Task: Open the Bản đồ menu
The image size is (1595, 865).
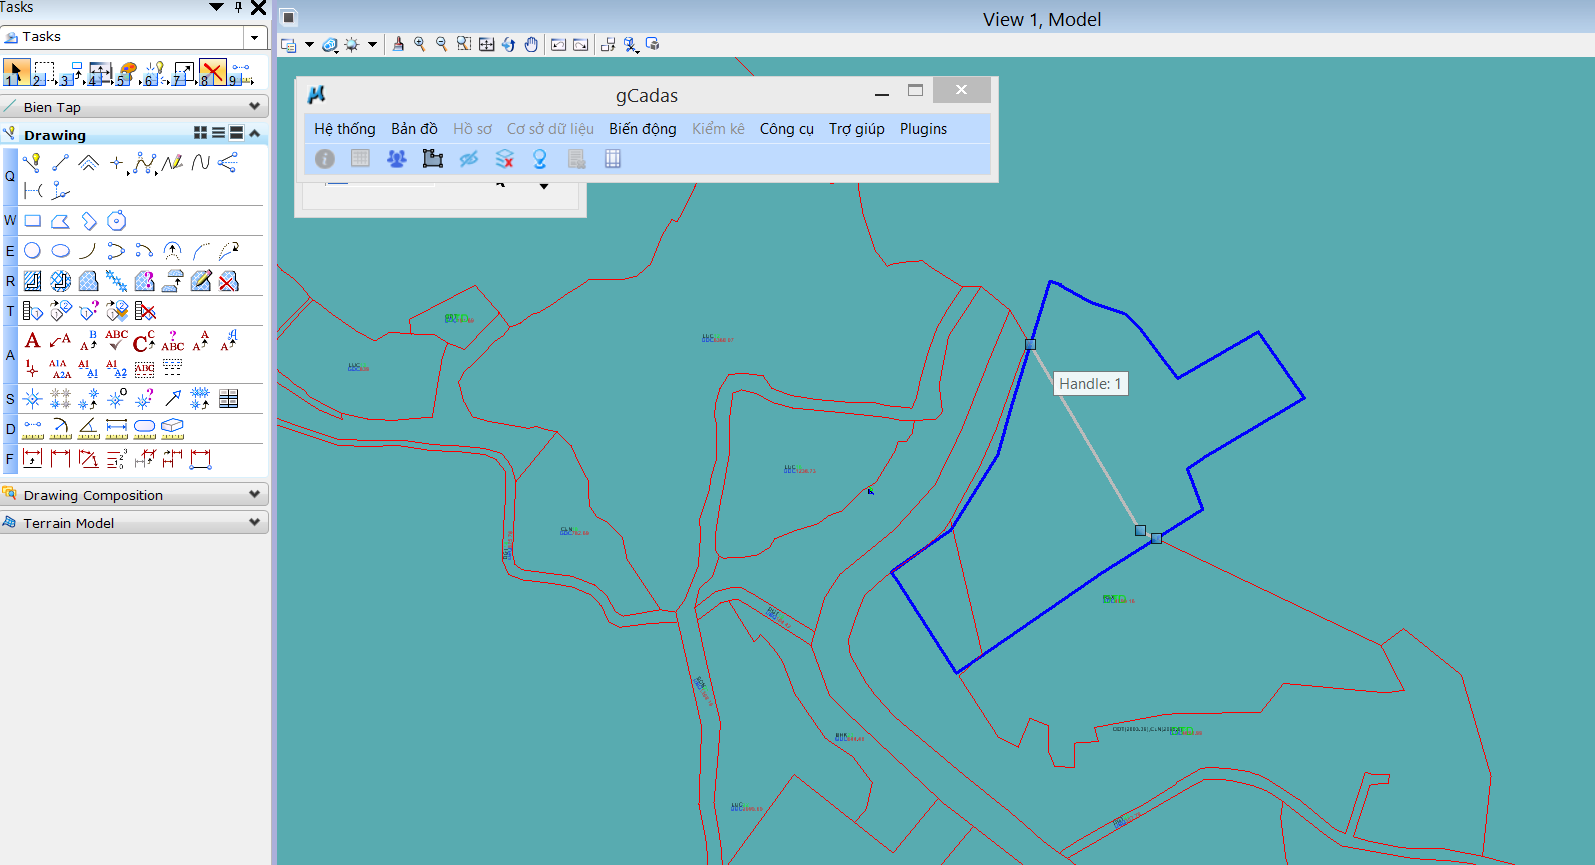Action: (414, 129)
